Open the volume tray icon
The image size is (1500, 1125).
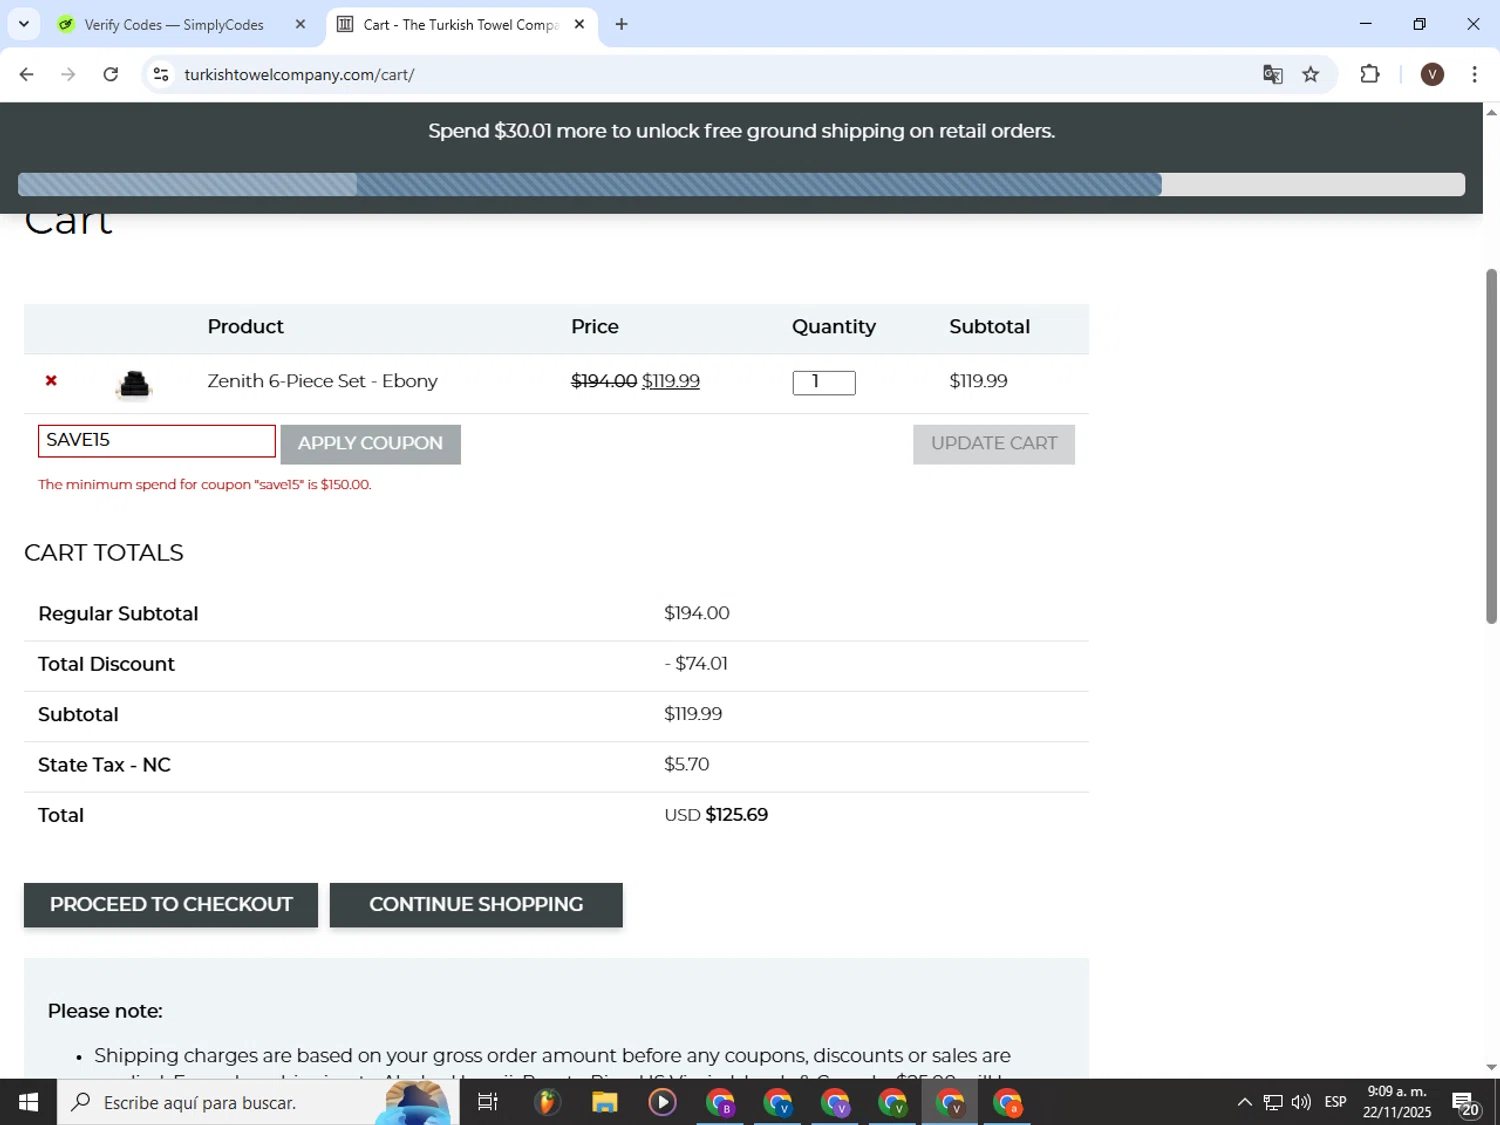point(1301,1102)
